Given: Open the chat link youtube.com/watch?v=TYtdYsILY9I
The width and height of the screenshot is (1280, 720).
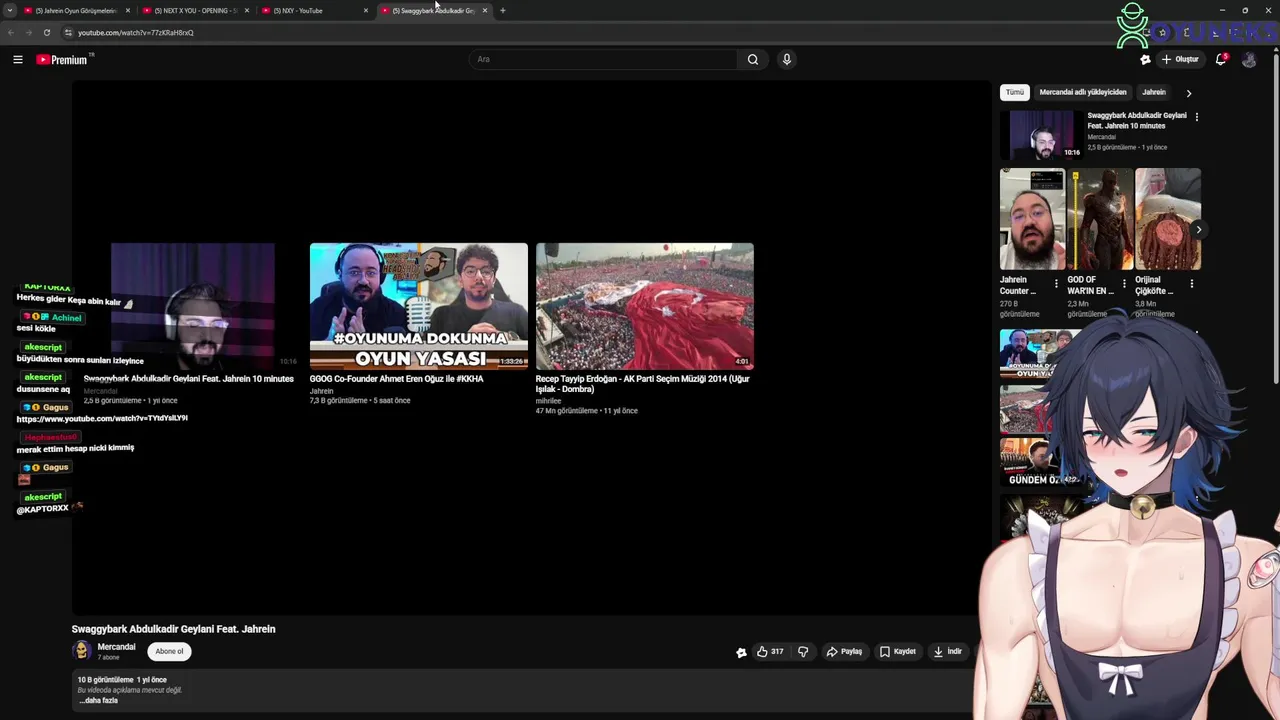Looking at the screenshot, I should coord(102,418).
